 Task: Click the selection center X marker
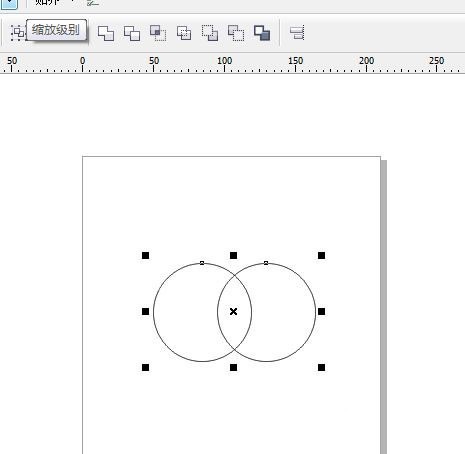(x=233, y=312)
